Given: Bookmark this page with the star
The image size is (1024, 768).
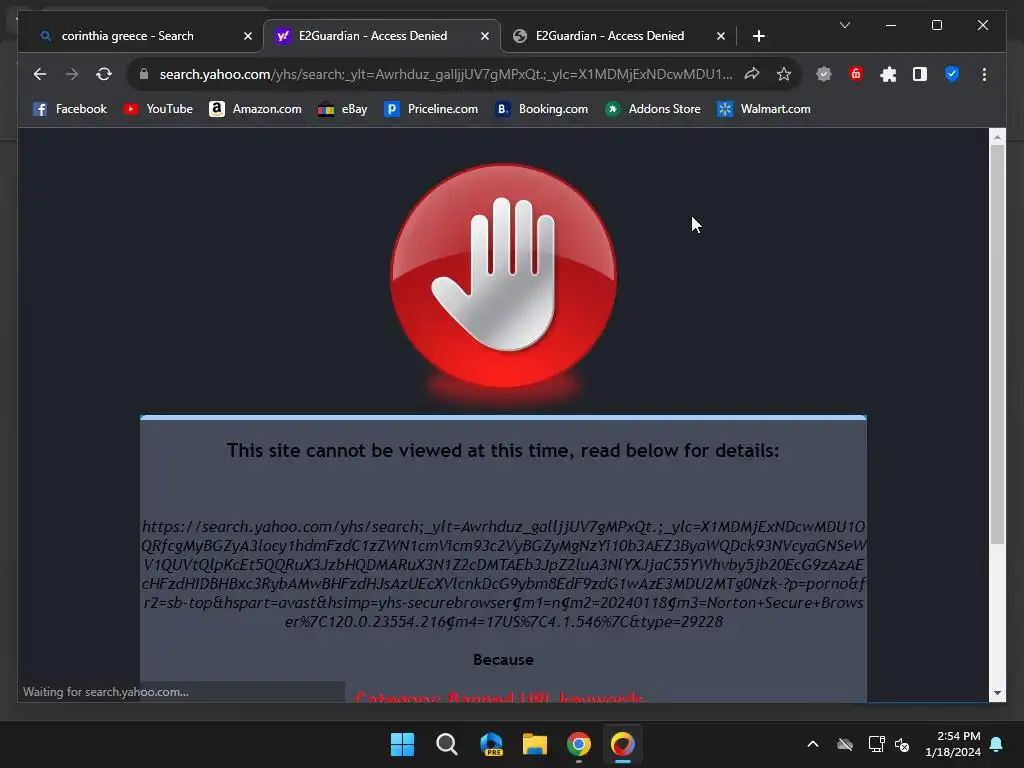Looking at the screenshot, I should click(784, 74).
